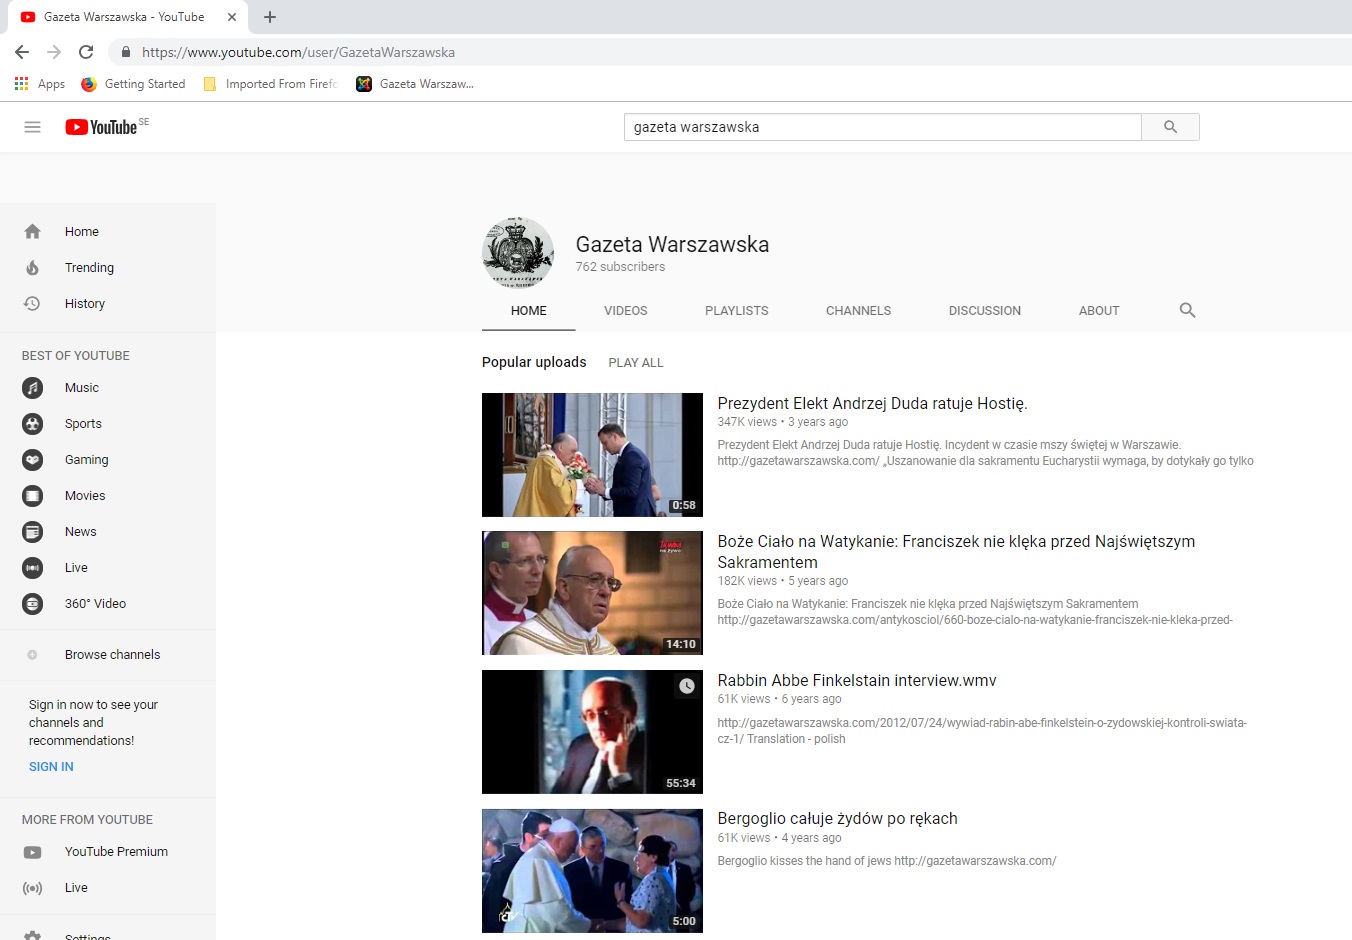This screenshot has height=940, width=1352.
Task: Open the About tab
Action: [1098, 311]
